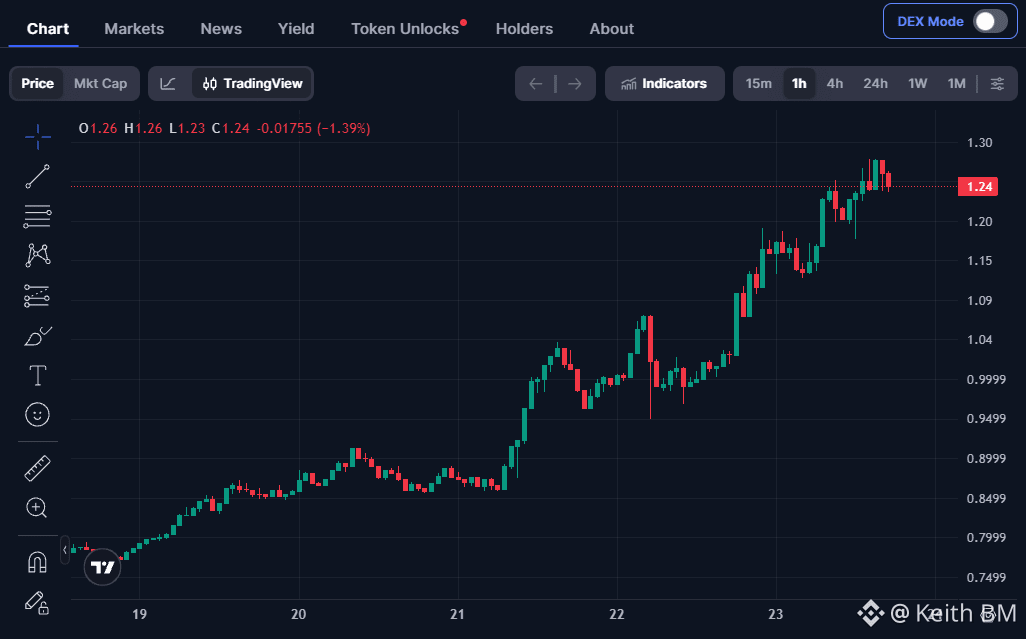The image size is (1026, 639).
Task: Set the interval to 1h
Action: [x=799, y=84]
